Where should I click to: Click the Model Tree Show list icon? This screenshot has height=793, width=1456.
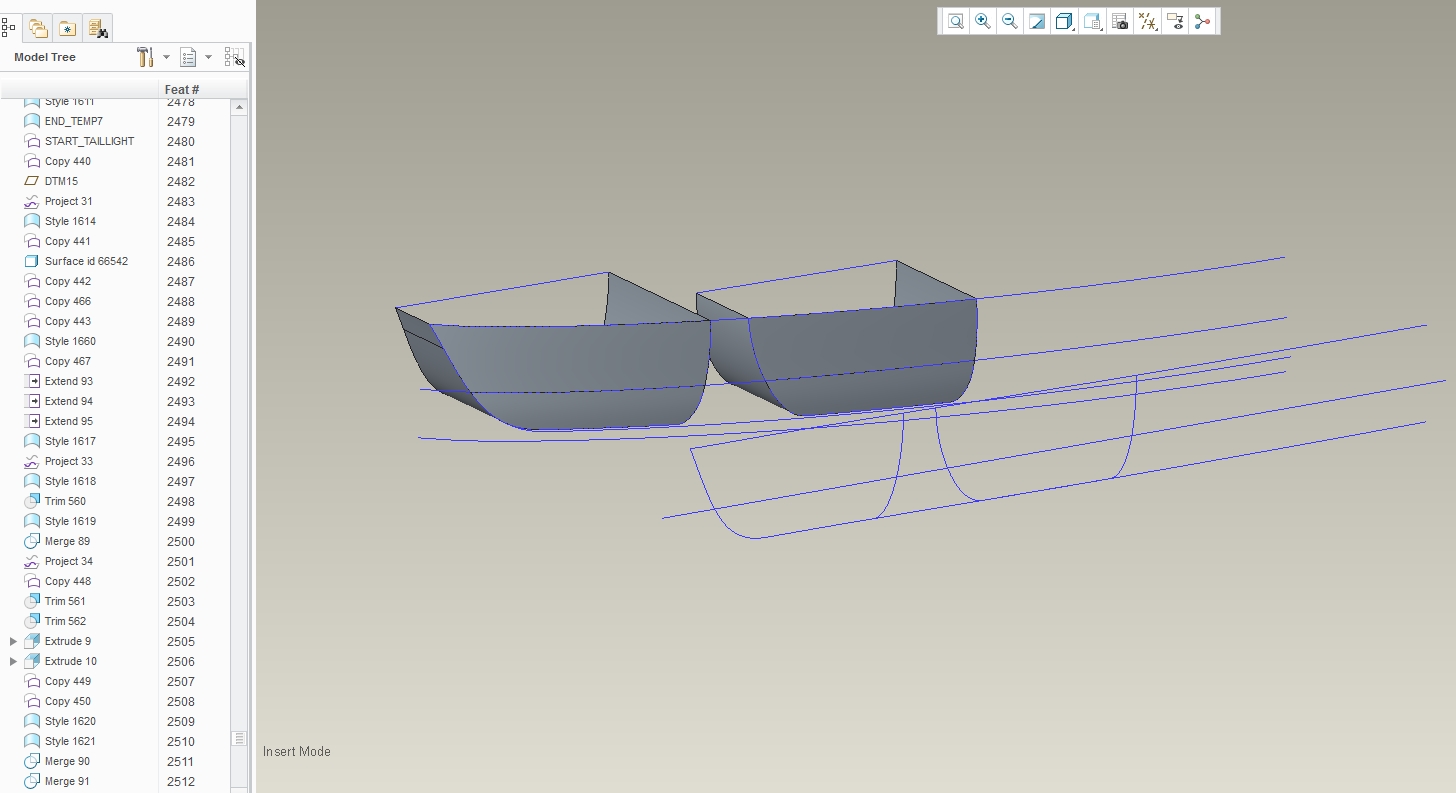tap(188, 57)
